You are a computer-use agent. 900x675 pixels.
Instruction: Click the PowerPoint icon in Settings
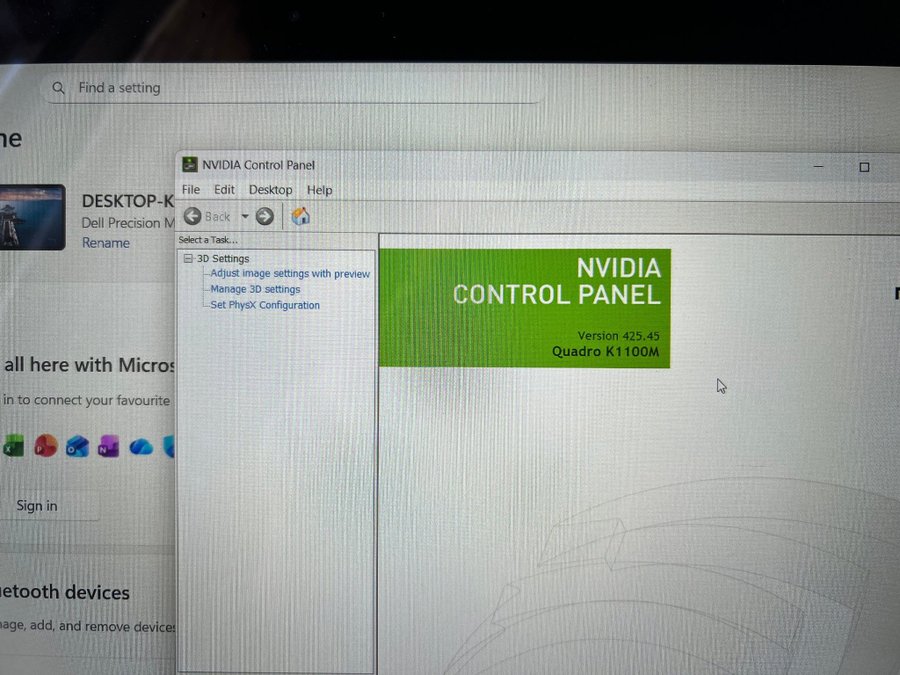coord(45,446)
